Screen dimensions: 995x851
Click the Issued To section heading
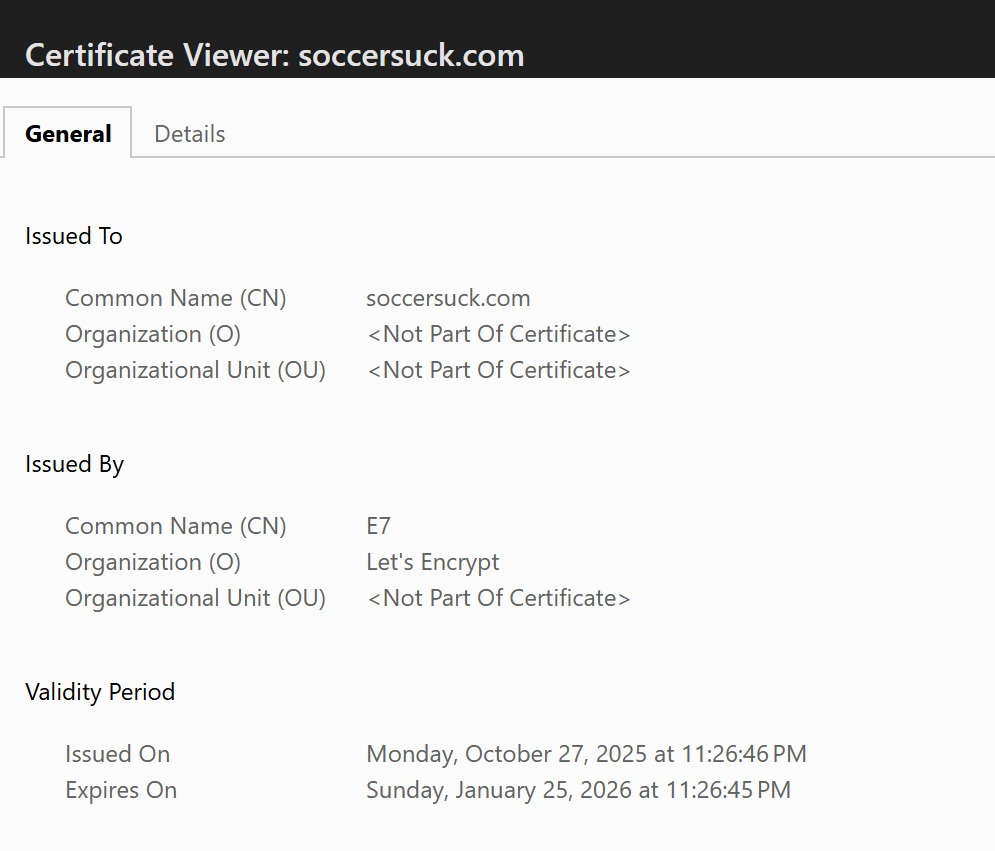coord(74,236)
